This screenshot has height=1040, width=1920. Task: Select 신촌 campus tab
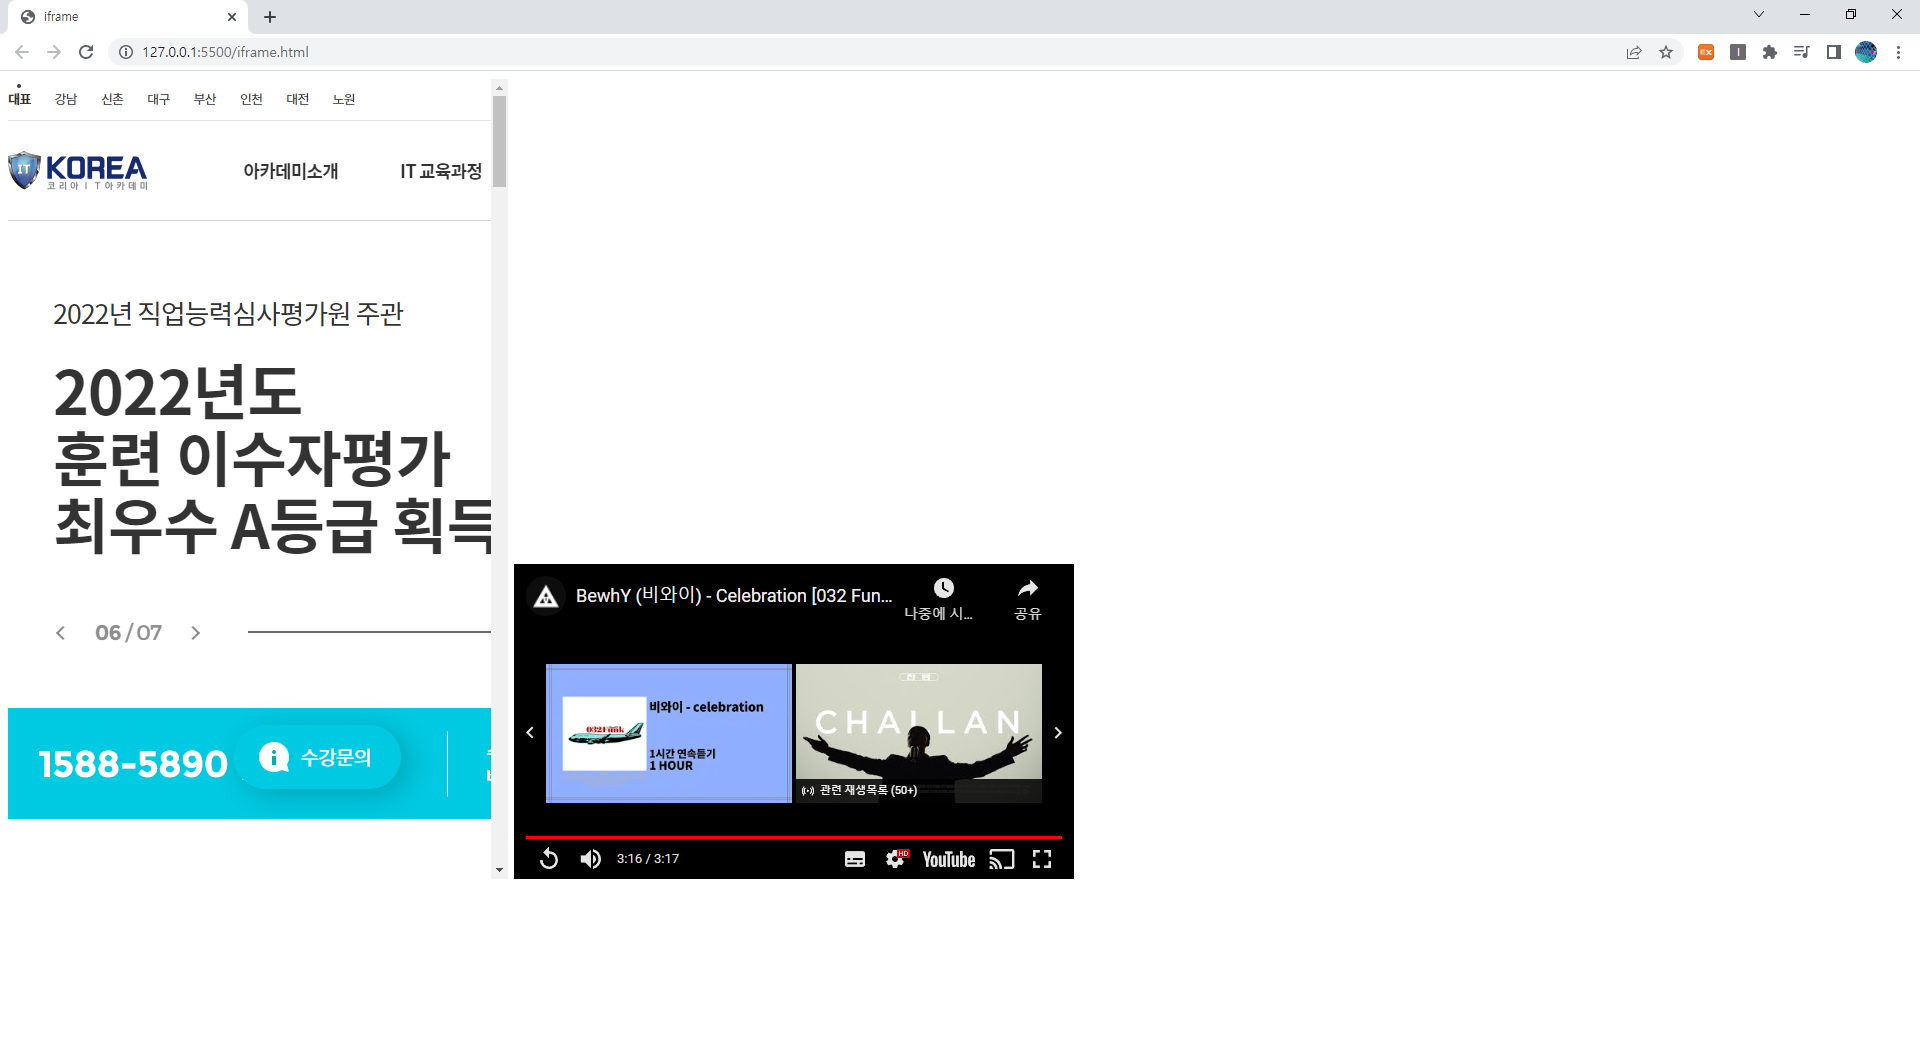tap(112, 99)
